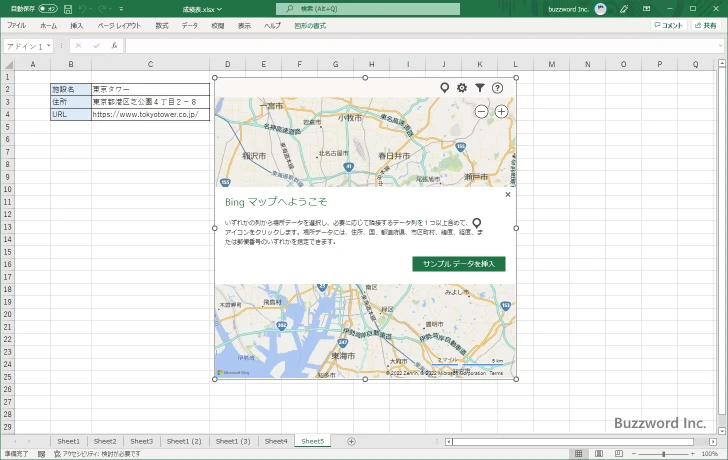Image resolution: width=728 pixels, height=460 pixels.
Task: Switch to Sheet1 tab
Action: point(69,441)
